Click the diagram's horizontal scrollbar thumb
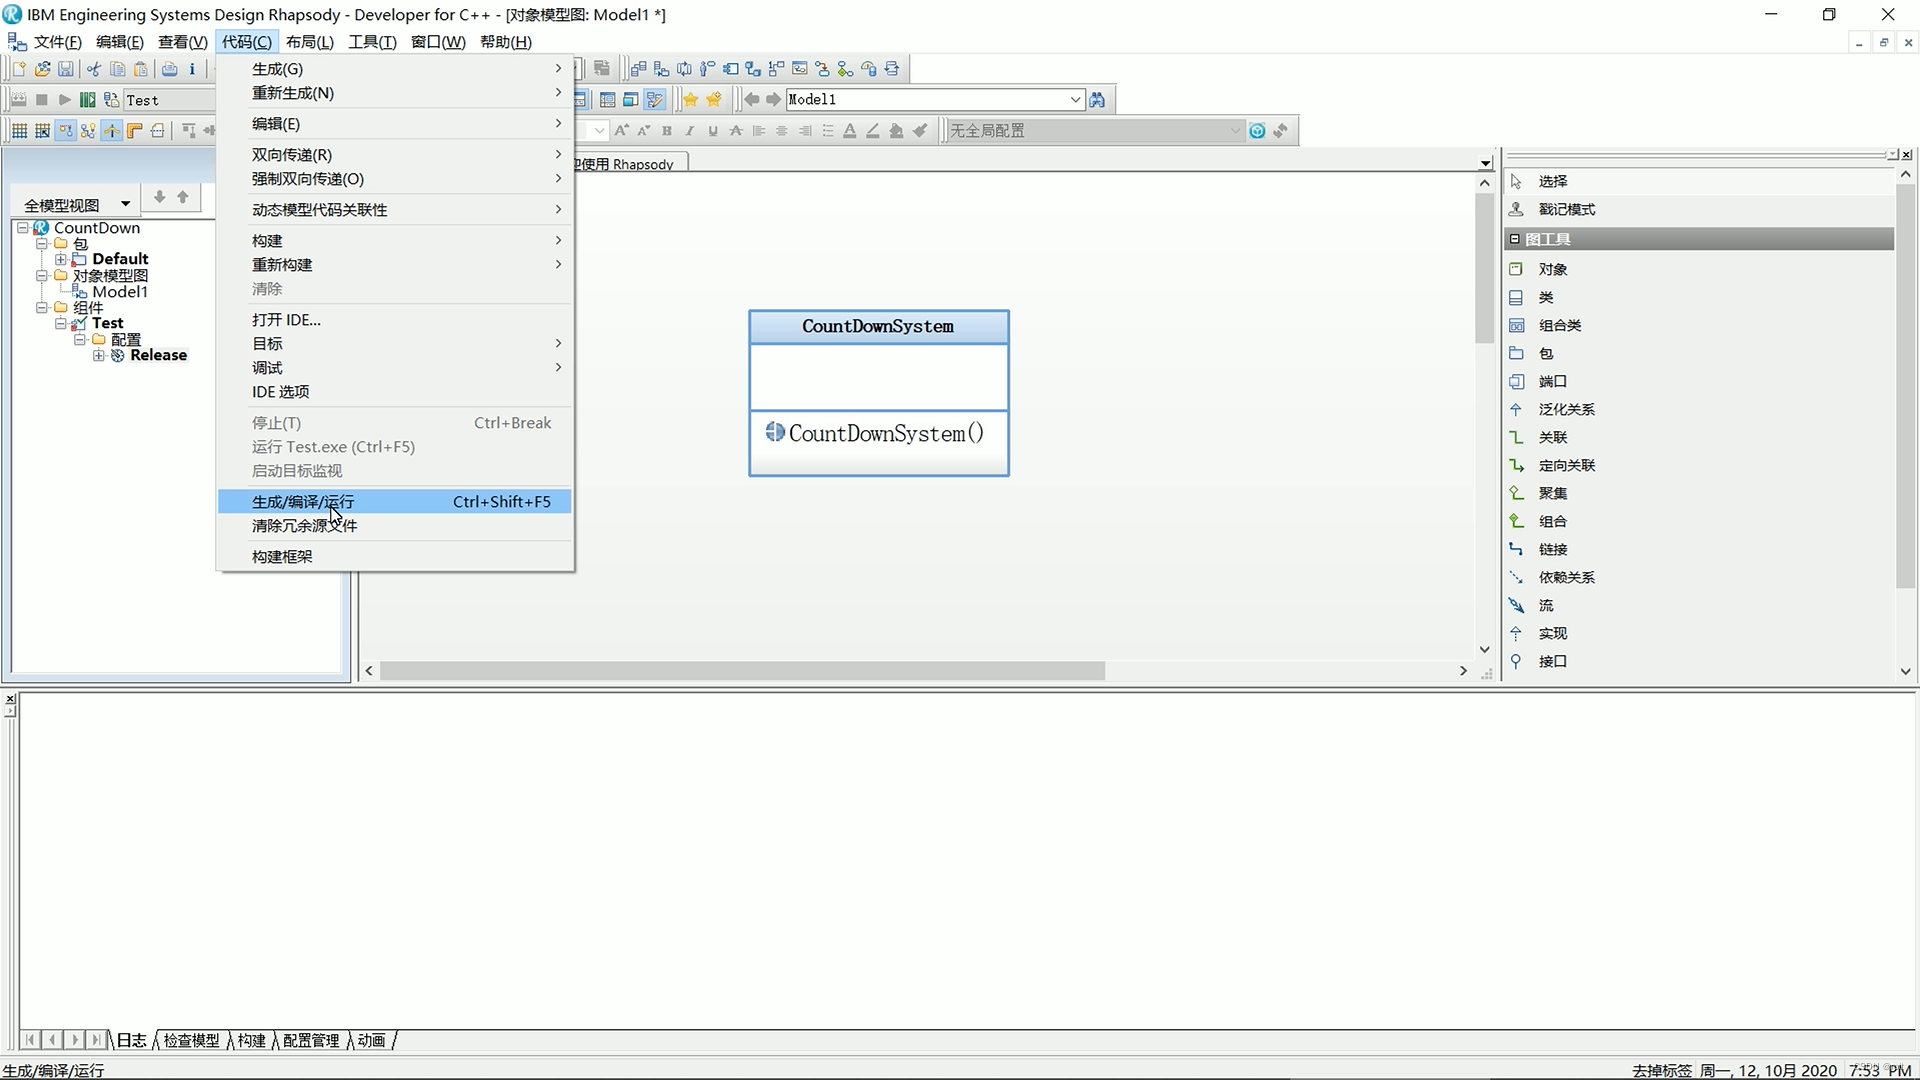Viewport: 1920px width, 1080px height. (x=742, y=672)
